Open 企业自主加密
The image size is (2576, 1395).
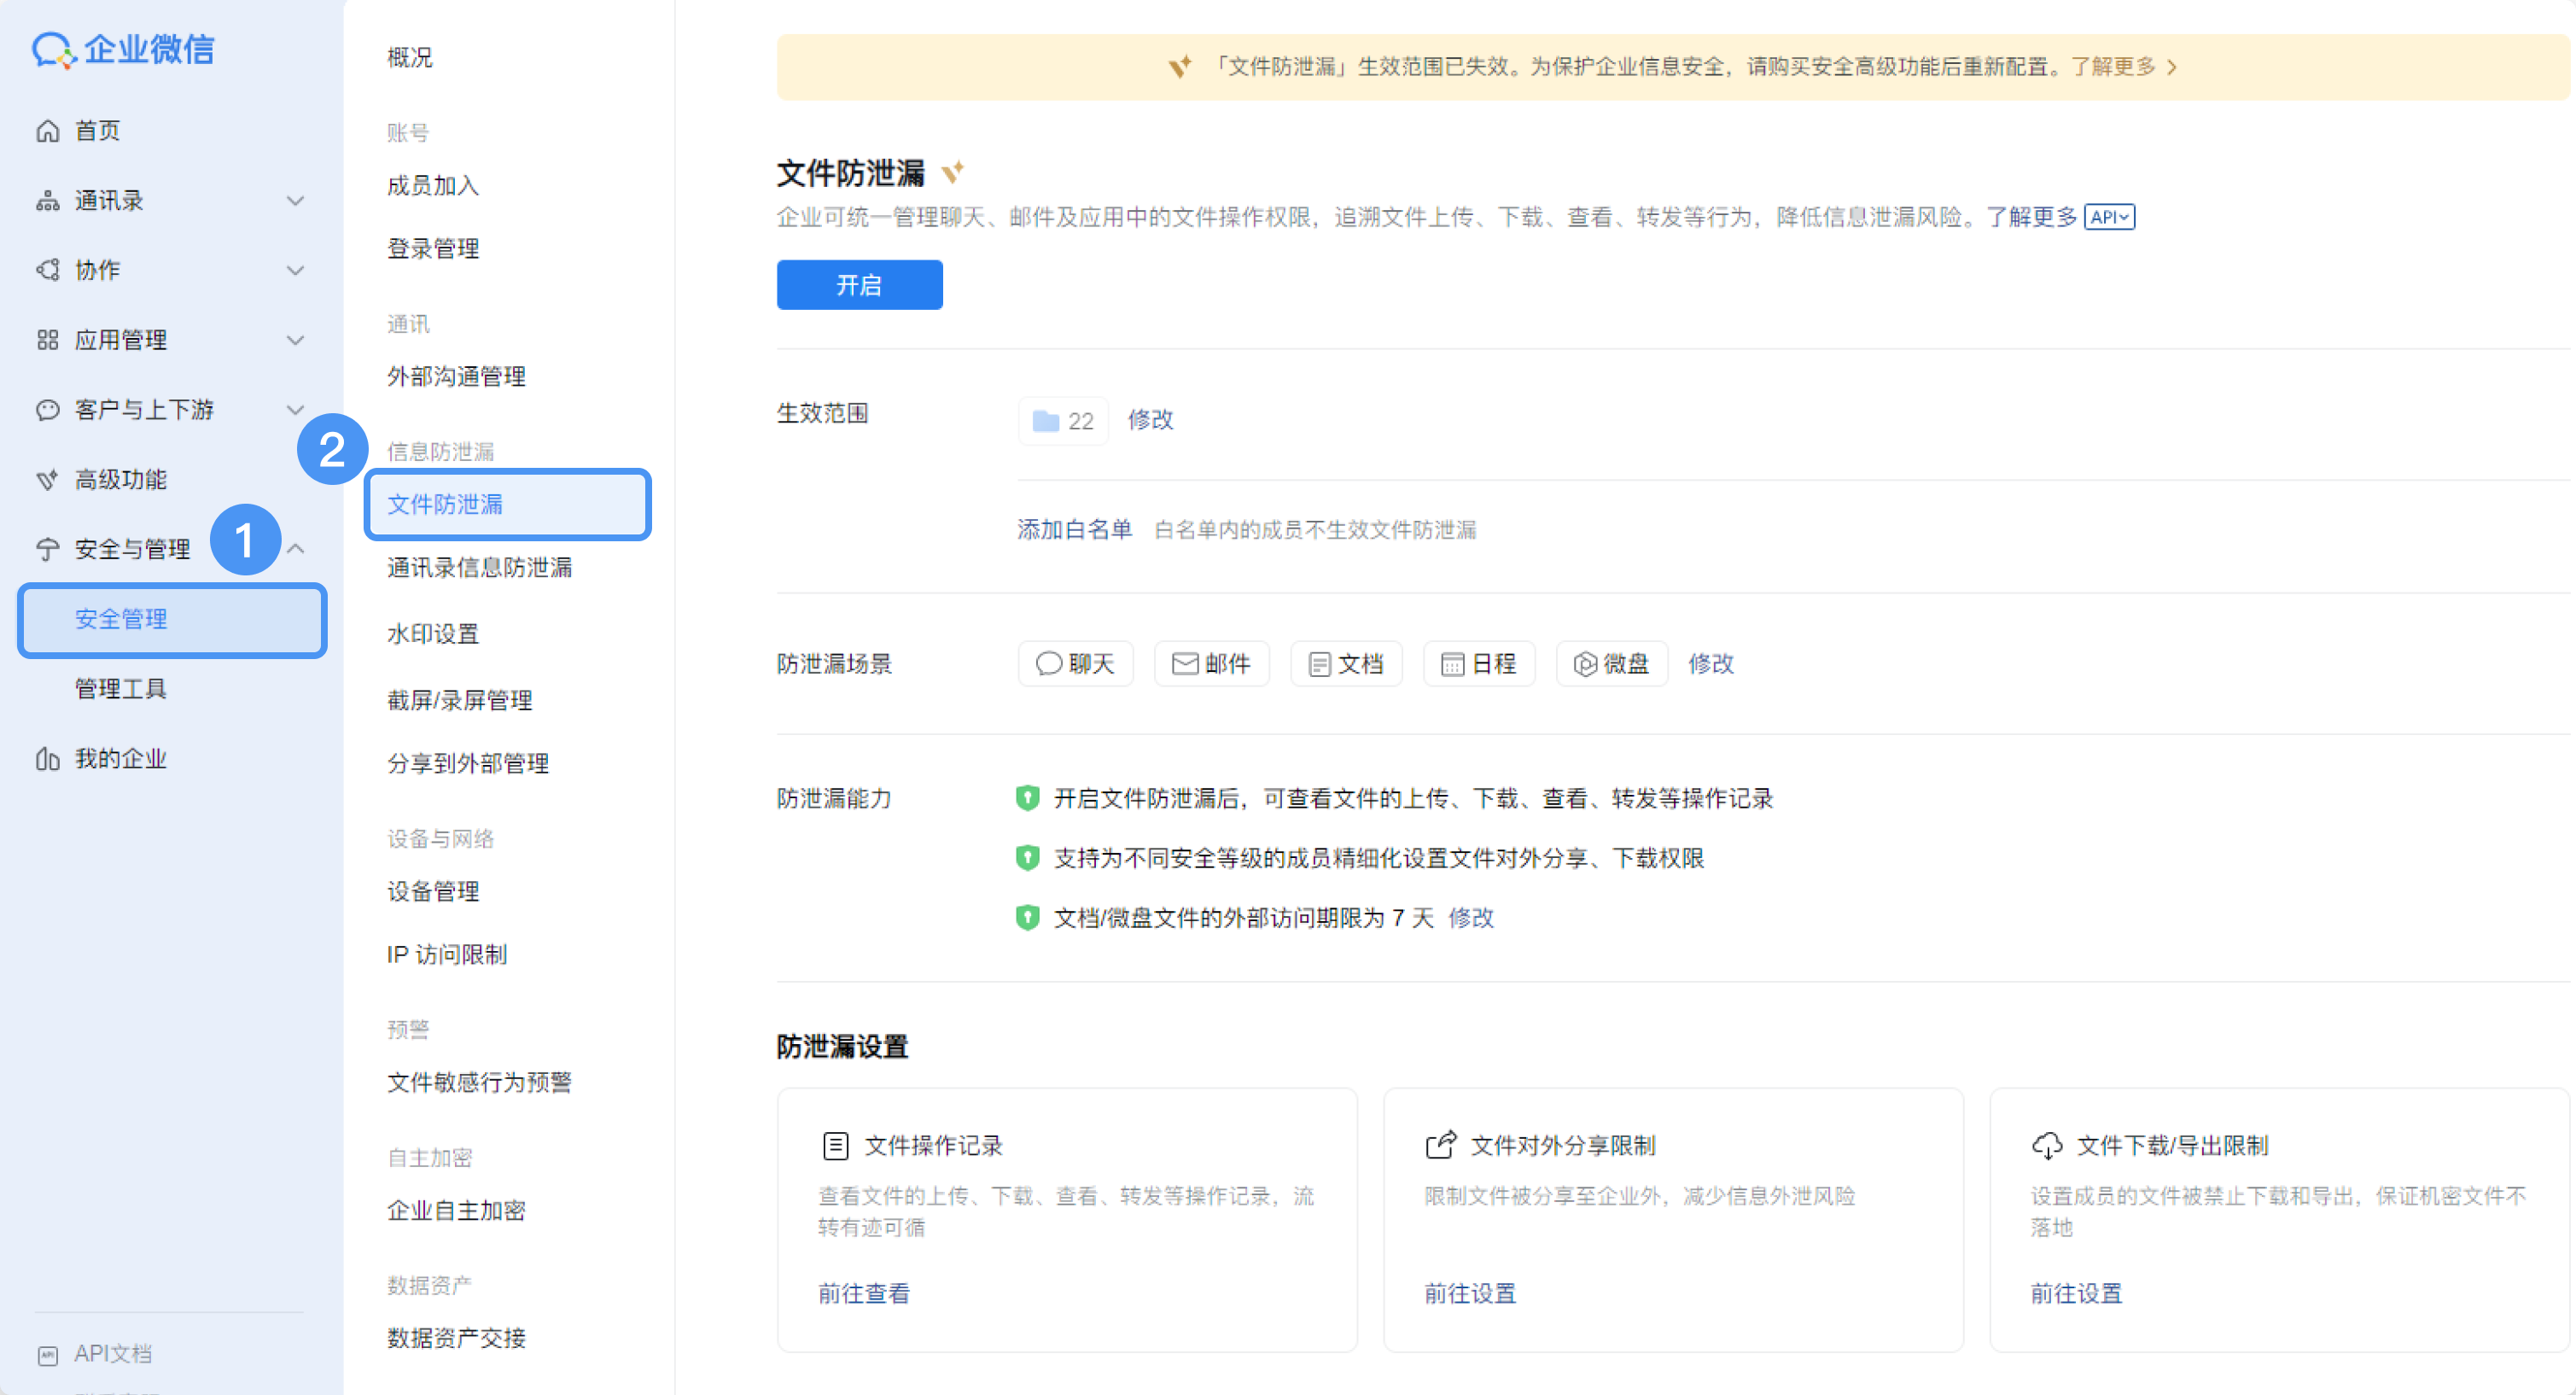pos(456,1211)
